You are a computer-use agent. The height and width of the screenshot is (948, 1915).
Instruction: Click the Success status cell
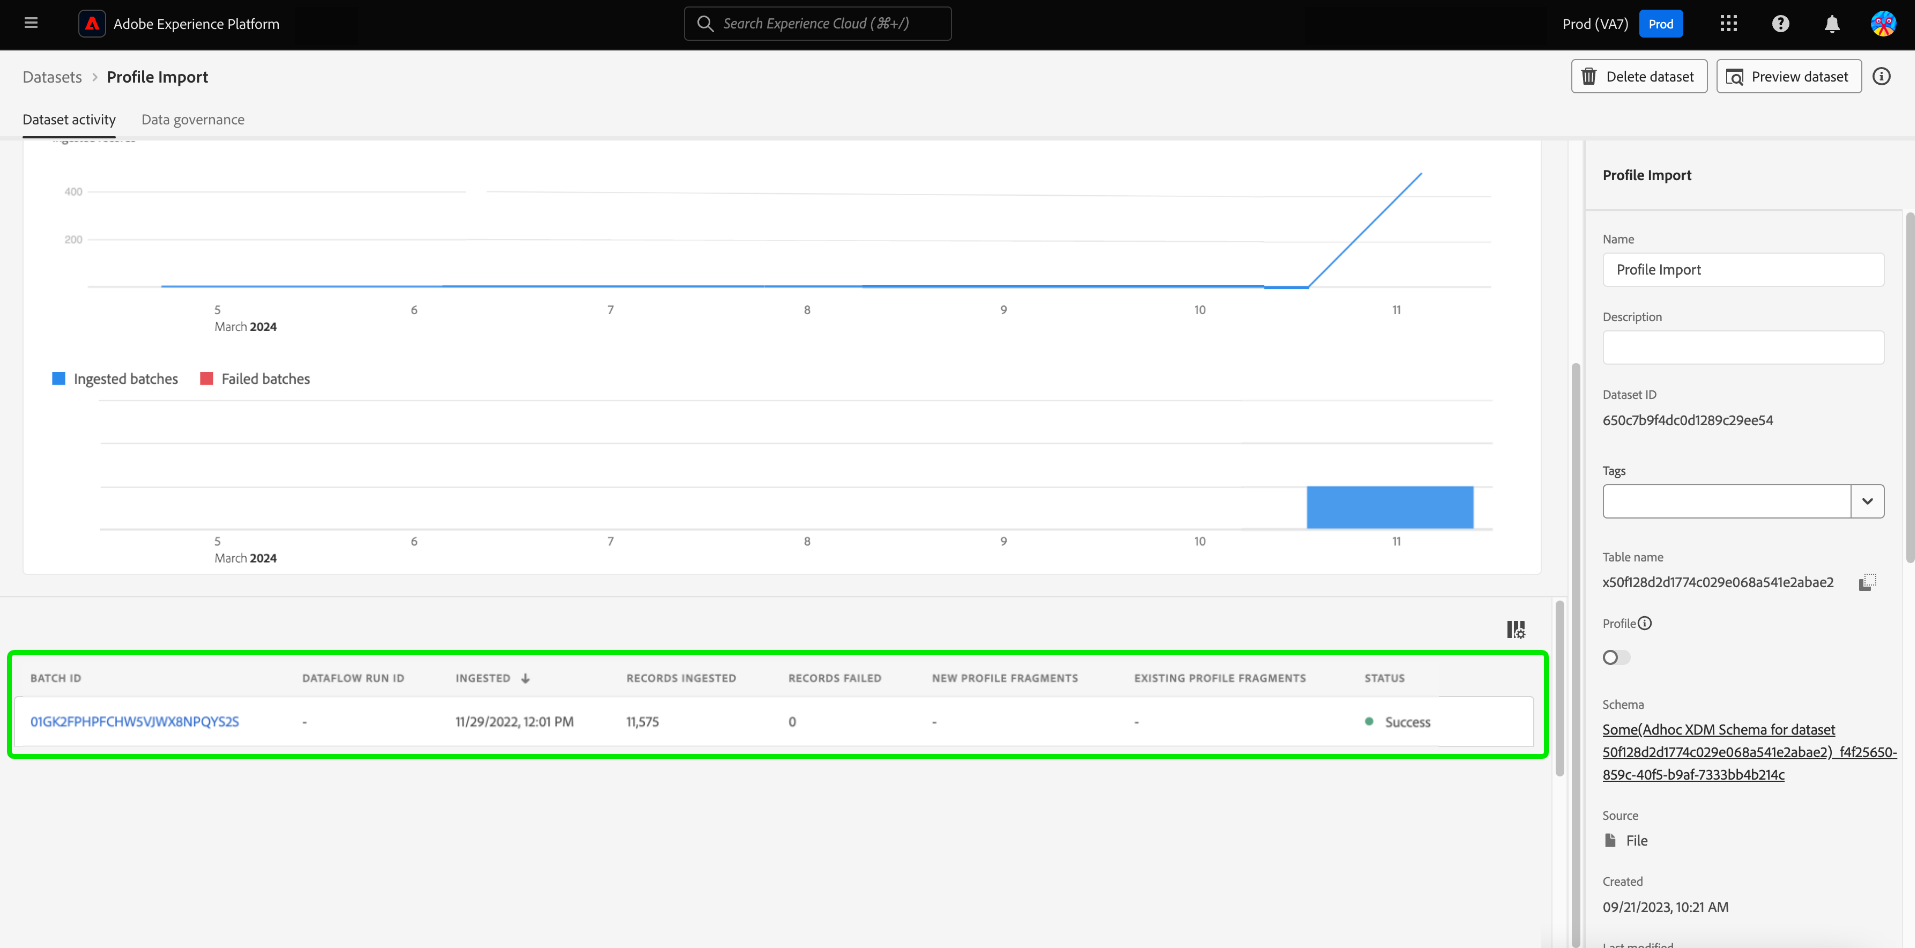point(1398,722)
